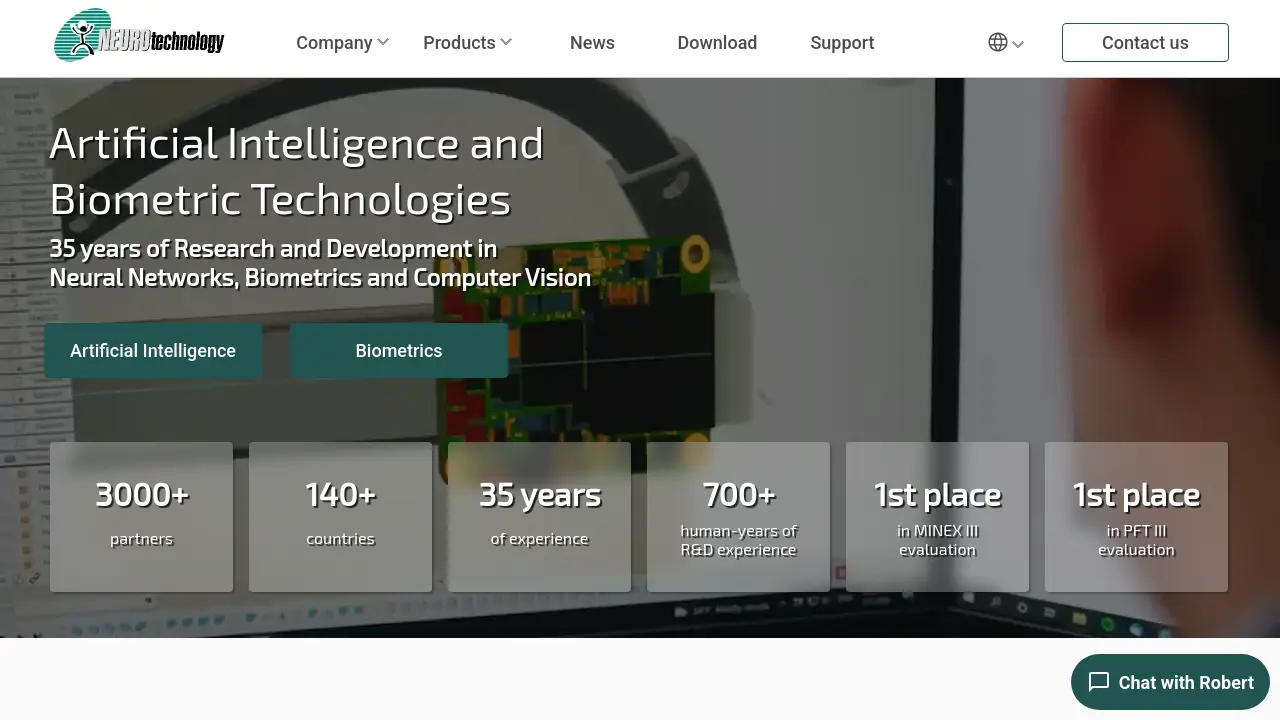Open the Download page
The height and width of the screenshot is (720, 1280).
click(717, 43)
